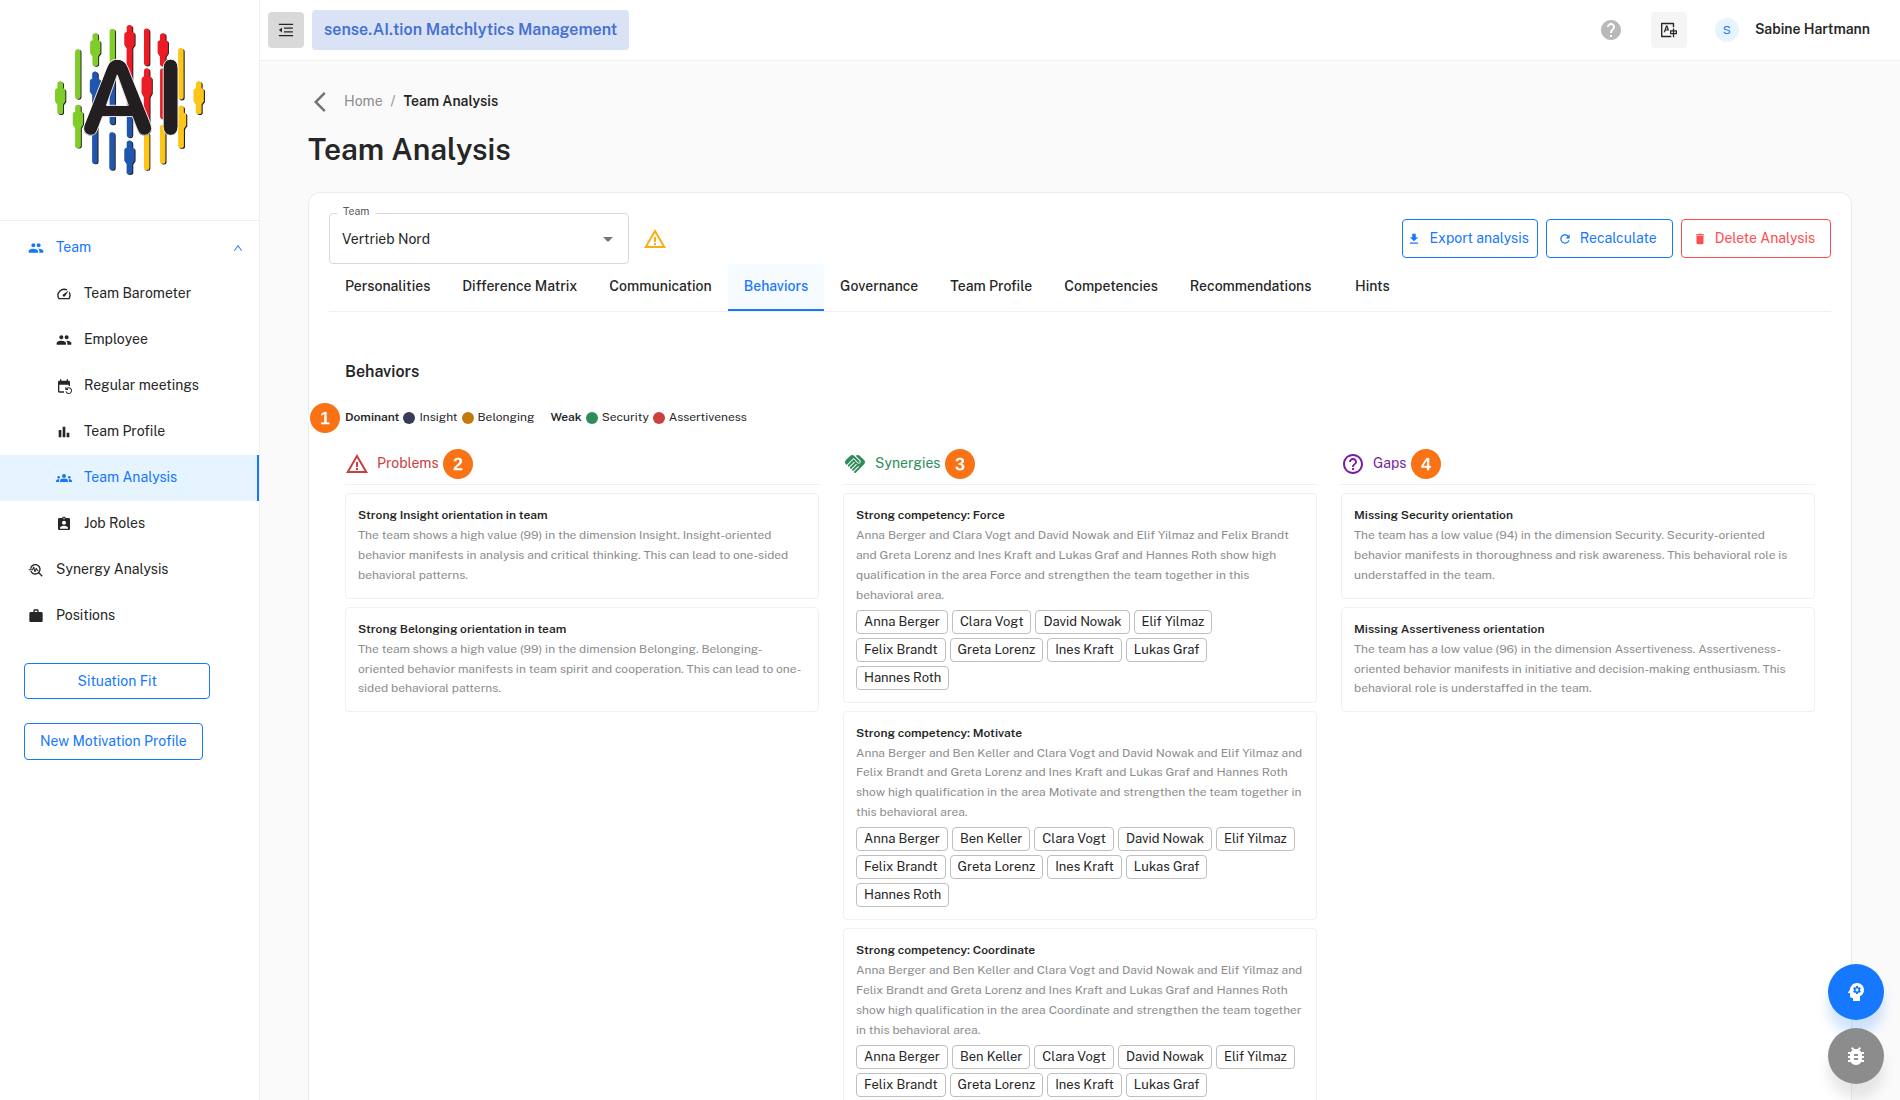Viewport: 1900px width, 1100px height.
Task: Click the Insight legend color dot
Action: click(409, 418)
